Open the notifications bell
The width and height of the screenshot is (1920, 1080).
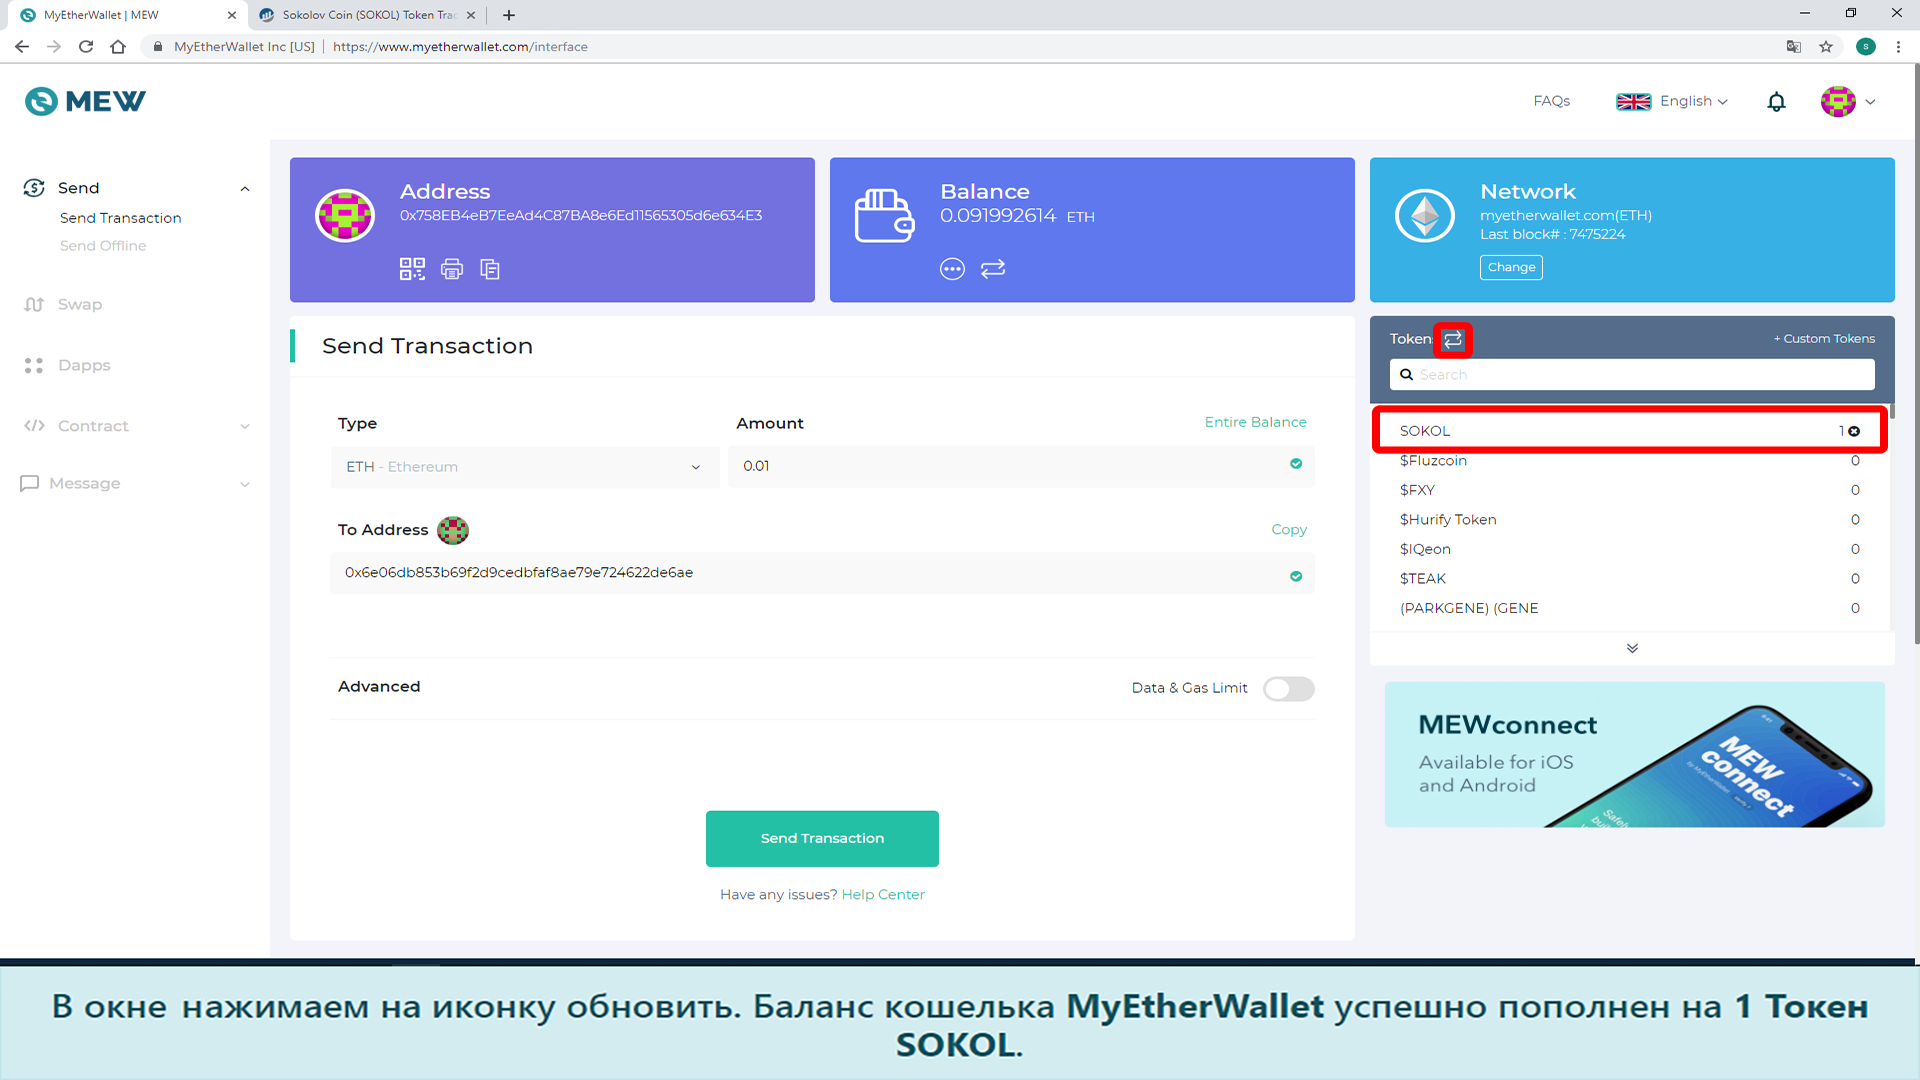click(1776, 102)
